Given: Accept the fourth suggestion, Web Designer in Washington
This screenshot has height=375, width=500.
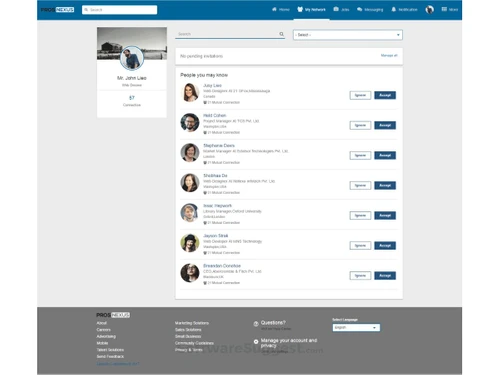Looking at the screenshot, I should [385, 185].
